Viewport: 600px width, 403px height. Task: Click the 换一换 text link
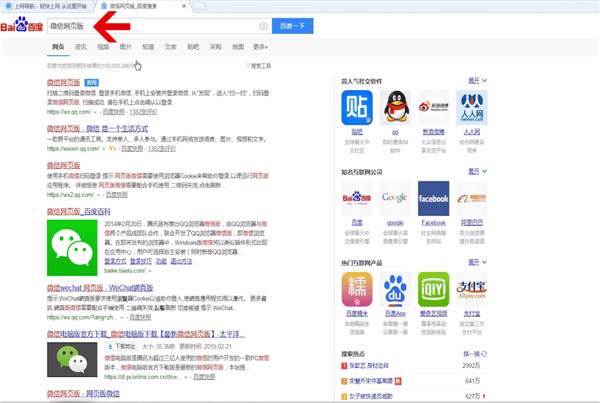(x=471, y=354)
